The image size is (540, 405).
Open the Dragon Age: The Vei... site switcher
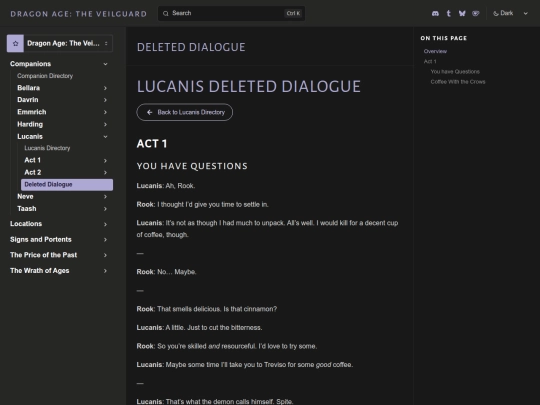[60, 43]
